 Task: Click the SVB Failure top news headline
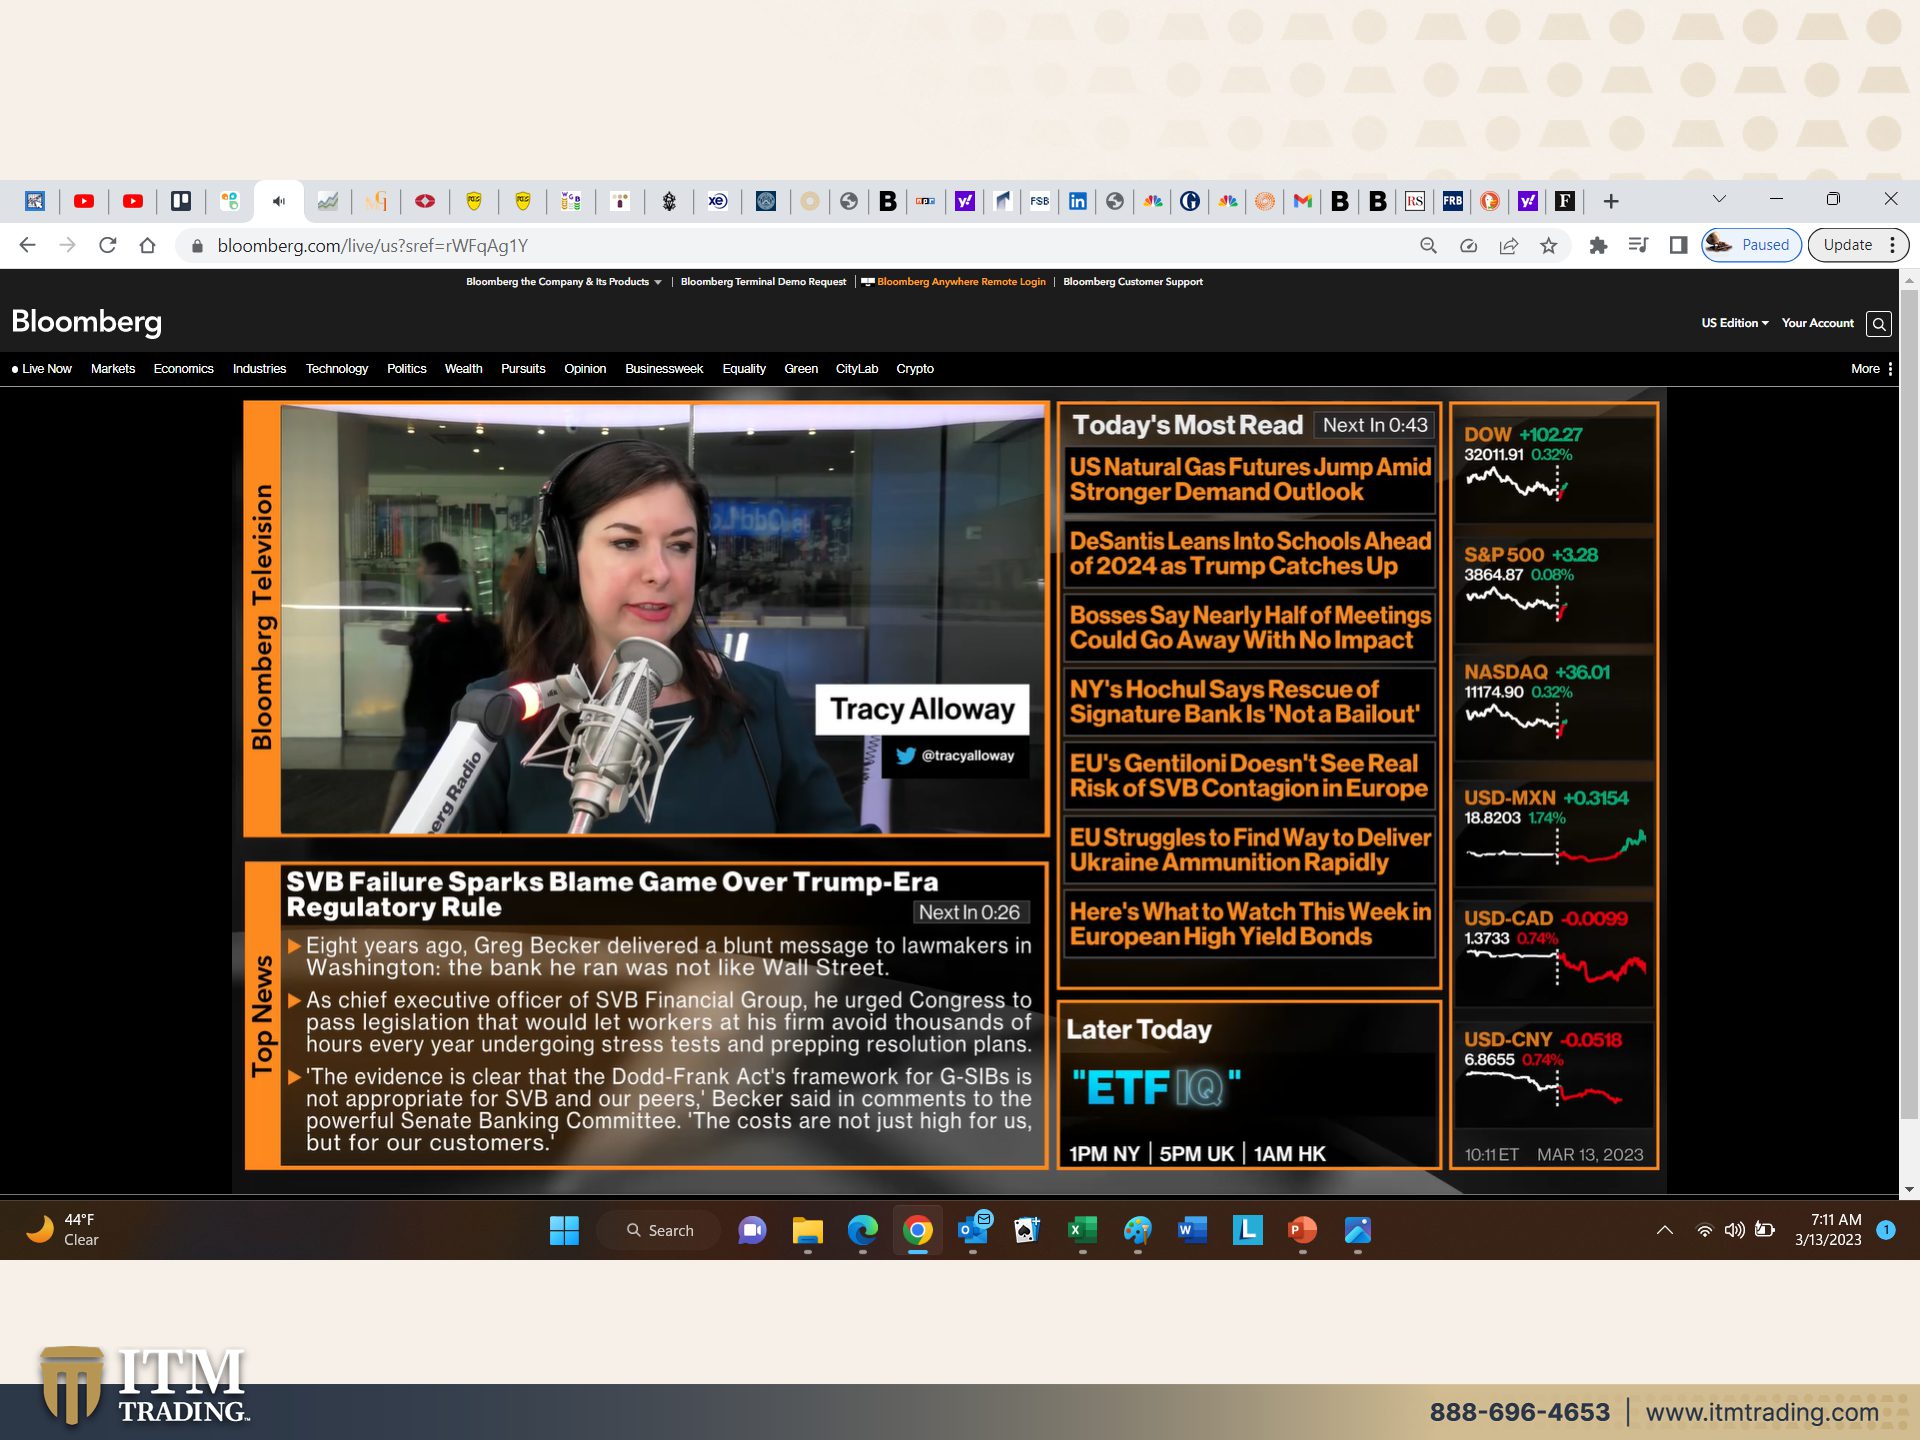[612, 894]
